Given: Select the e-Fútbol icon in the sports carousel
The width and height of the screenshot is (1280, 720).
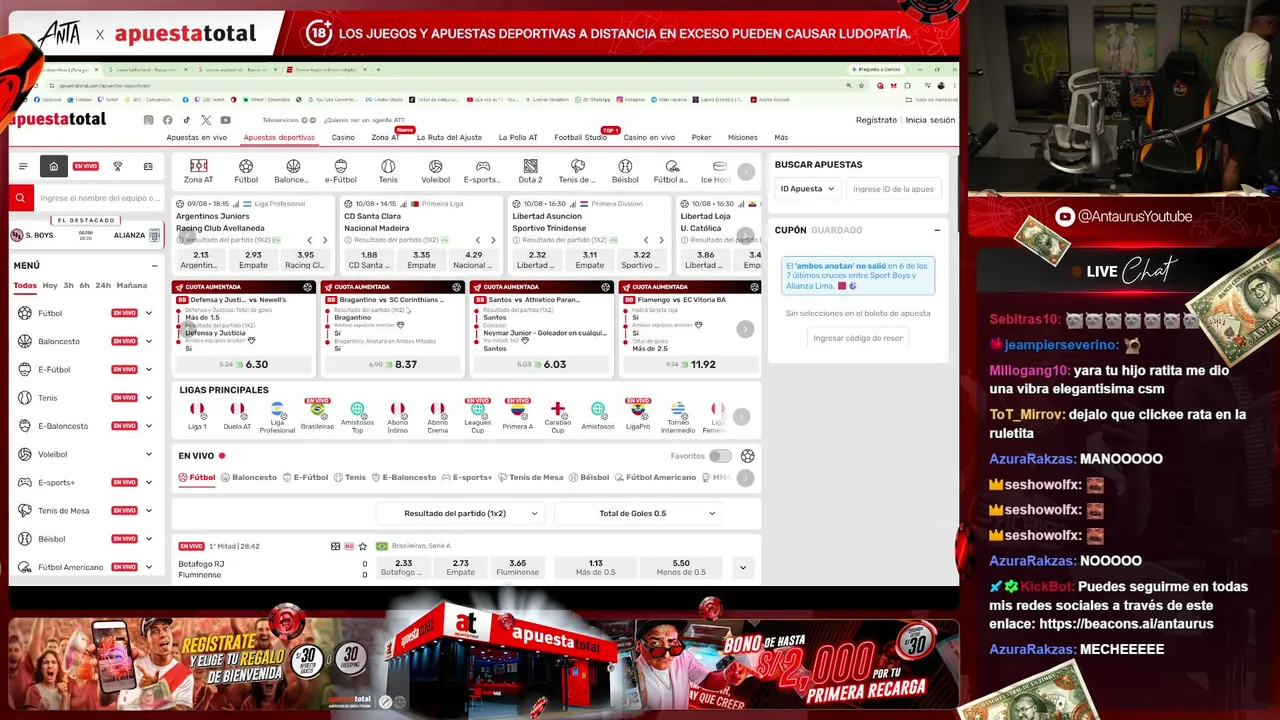Looking at the screenshot, I should [x=341, y=166].
